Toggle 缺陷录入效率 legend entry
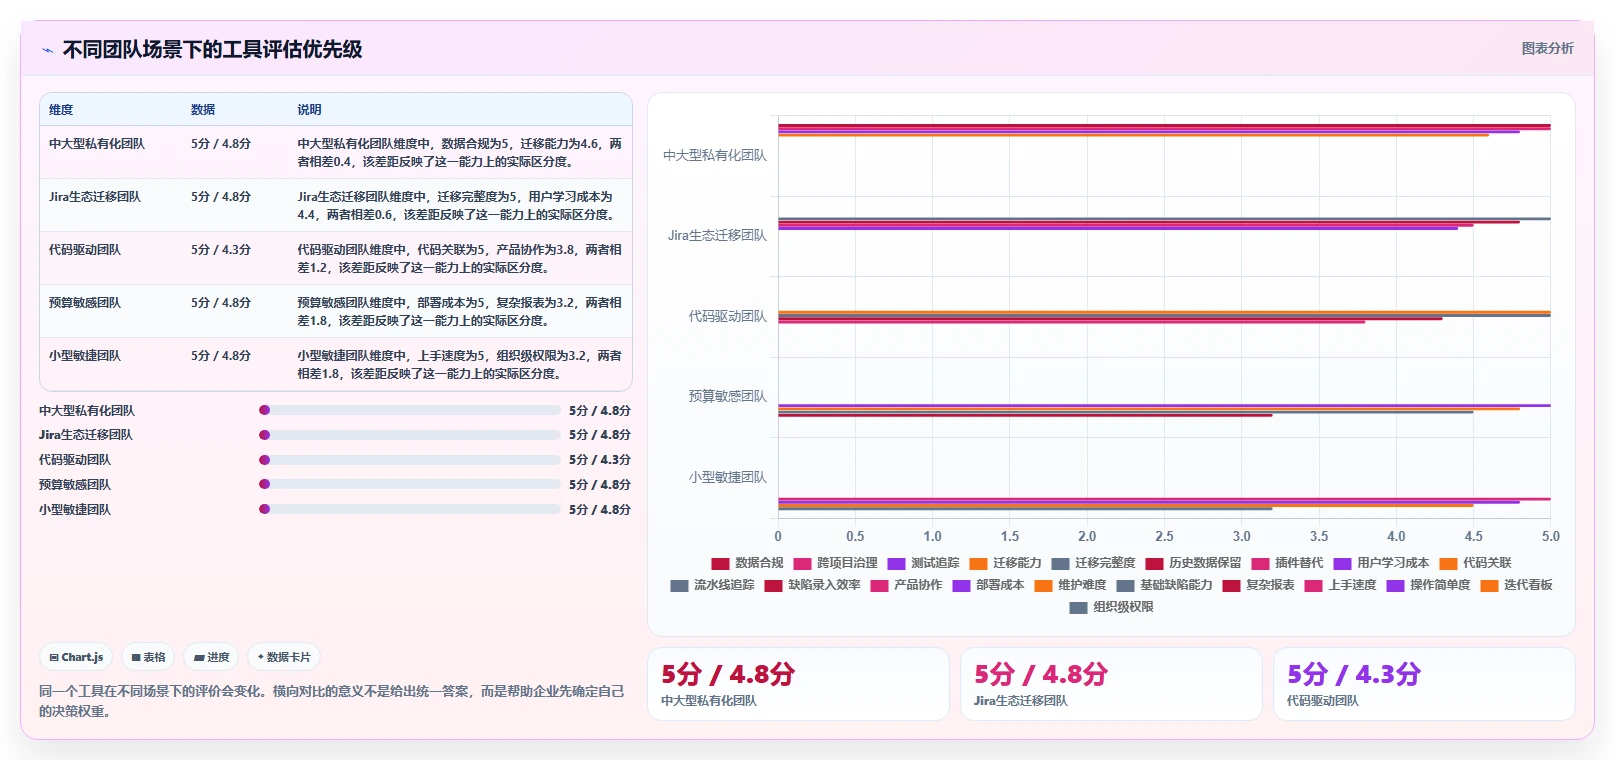Viewport: 1615px width, 760px height. pyautogui.click(x=812, y=585)
